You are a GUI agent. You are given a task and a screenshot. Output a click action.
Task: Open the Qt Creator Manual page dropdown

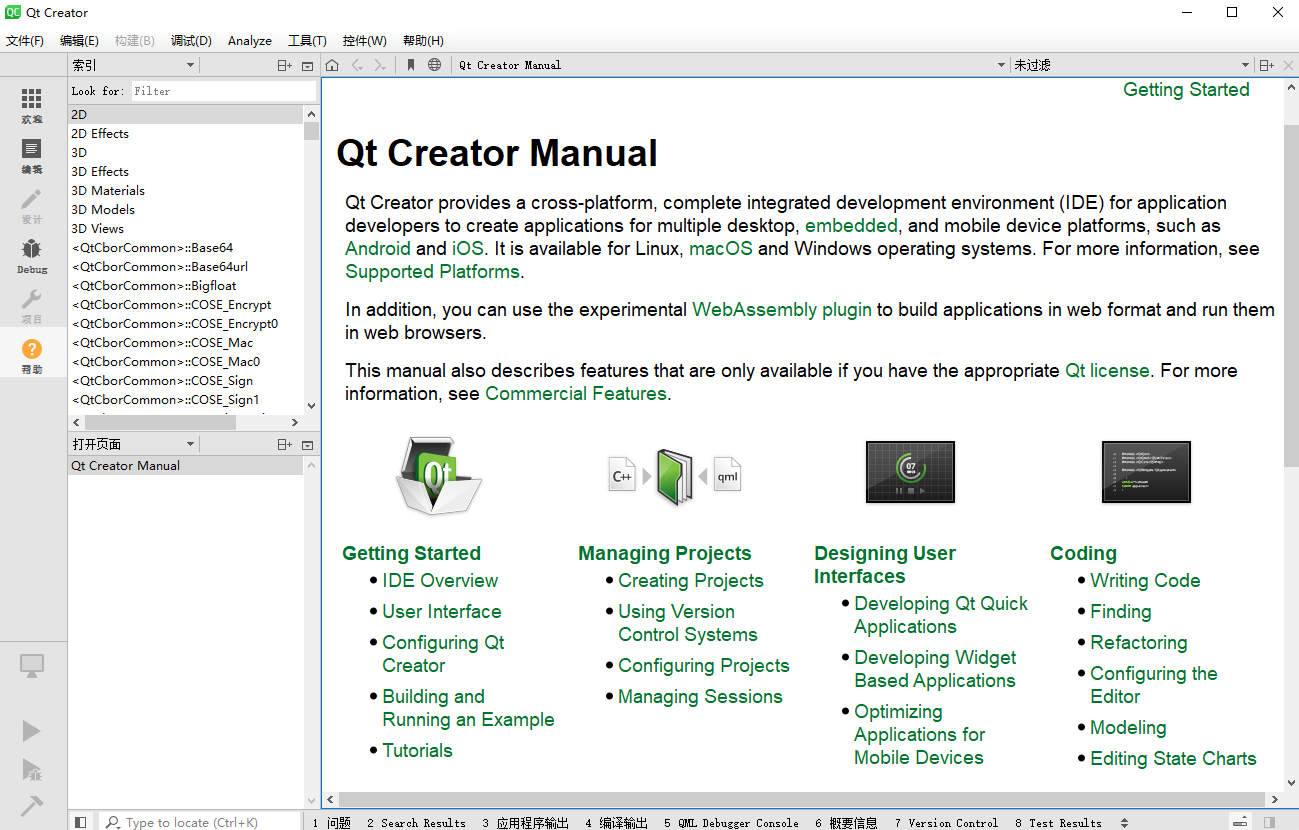click(x=732, y=65)
